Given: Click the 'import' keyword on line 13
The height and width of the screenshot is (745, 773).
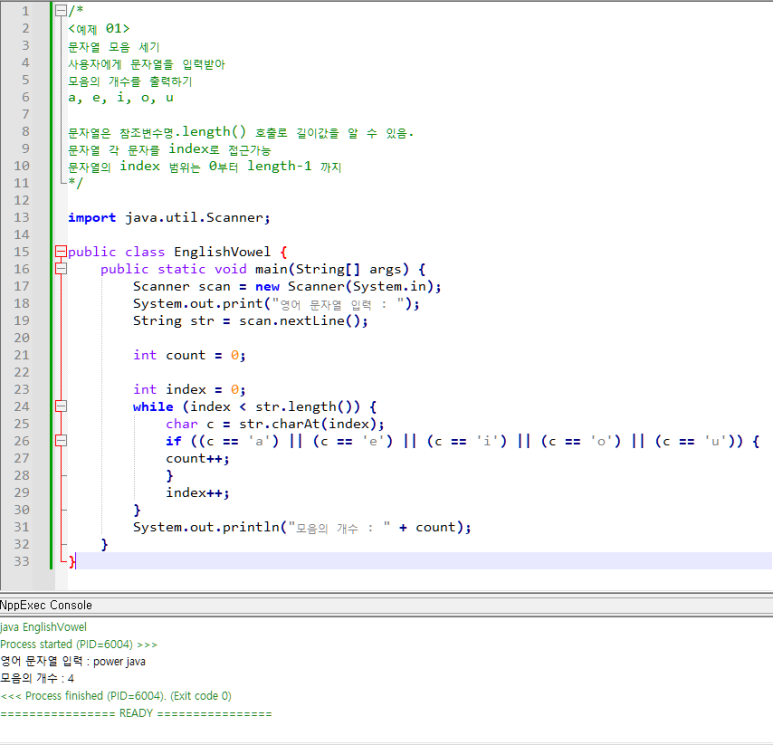Looking at the screenshot, I should (92, 217).
